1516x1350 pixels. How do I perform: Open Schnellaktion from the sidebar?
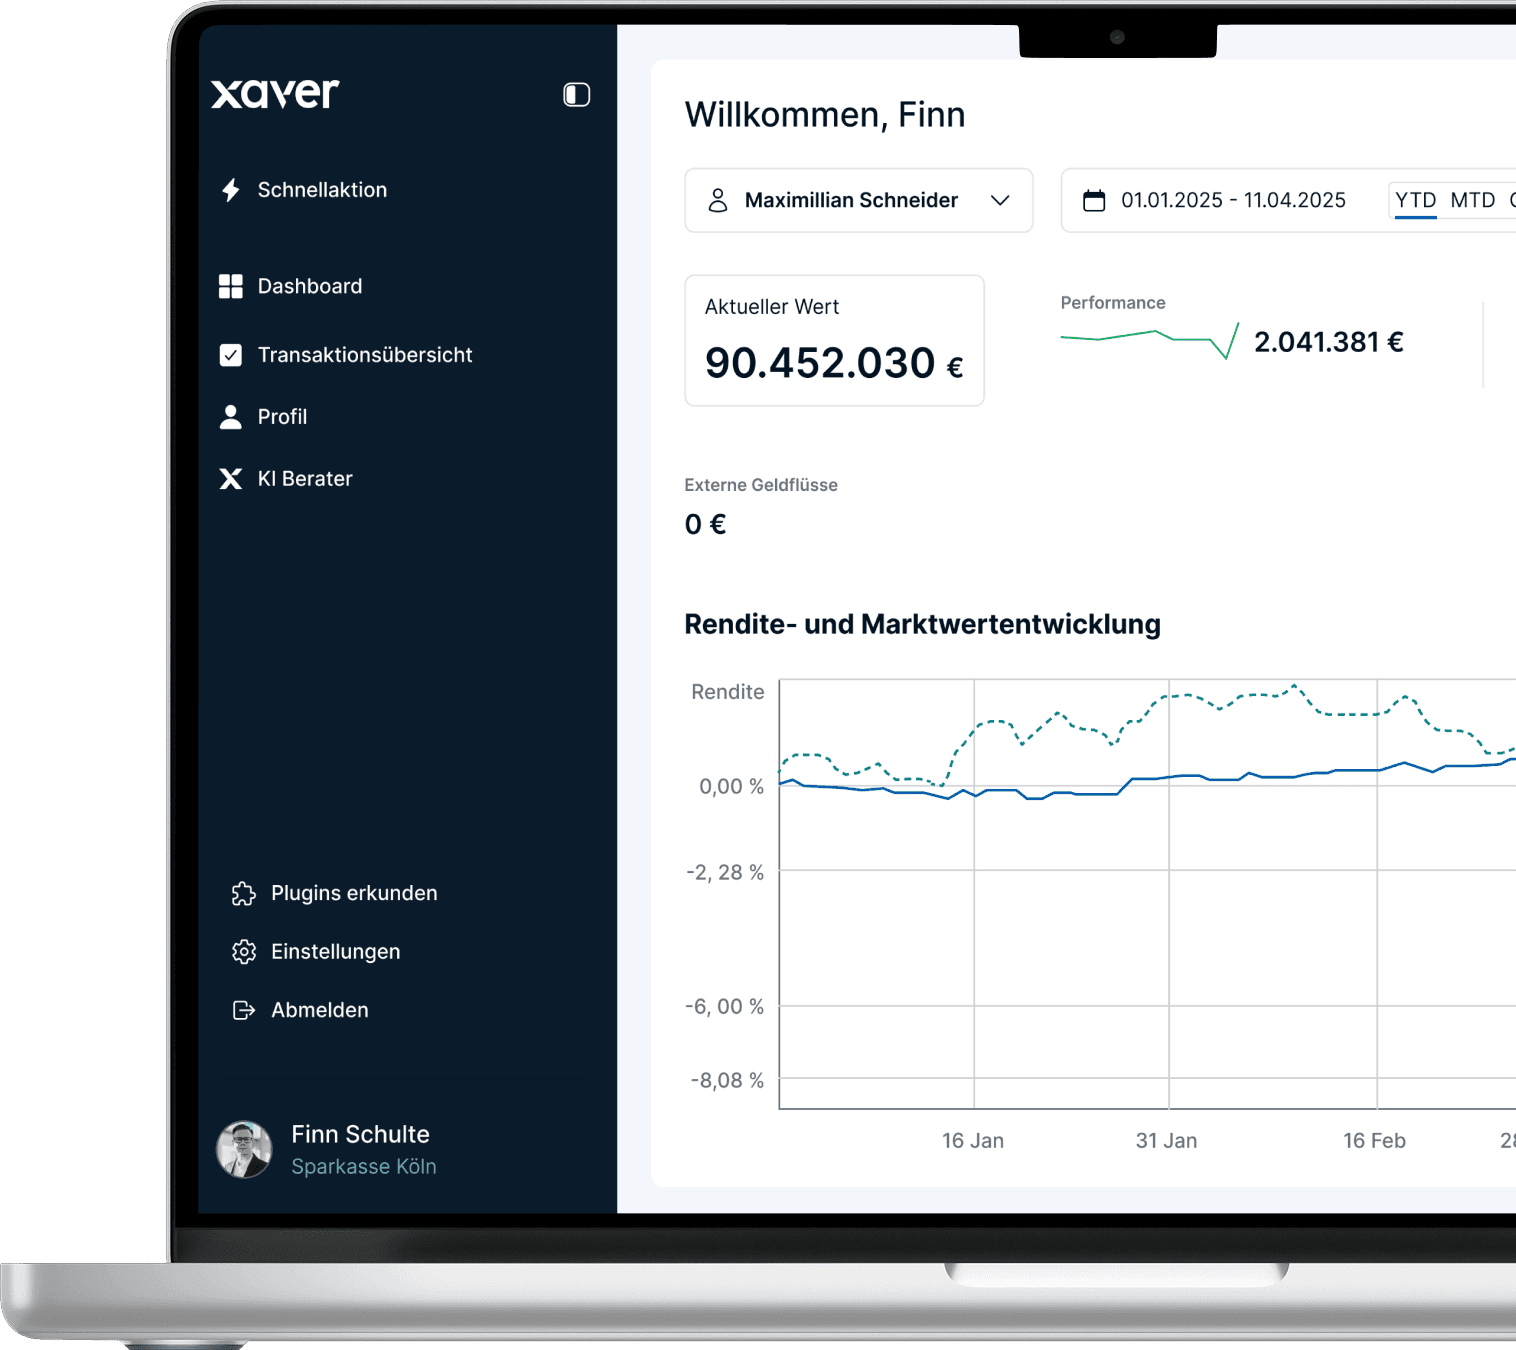(322, 190)
